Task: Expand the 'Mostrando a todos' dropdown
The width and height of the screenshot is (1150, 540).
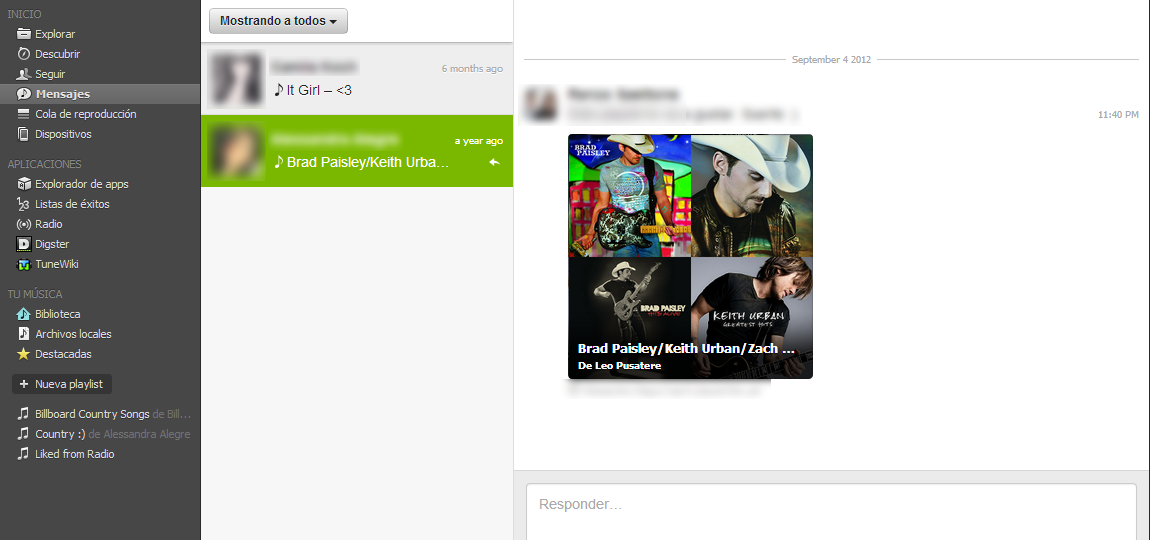Action: click(278, 21)
